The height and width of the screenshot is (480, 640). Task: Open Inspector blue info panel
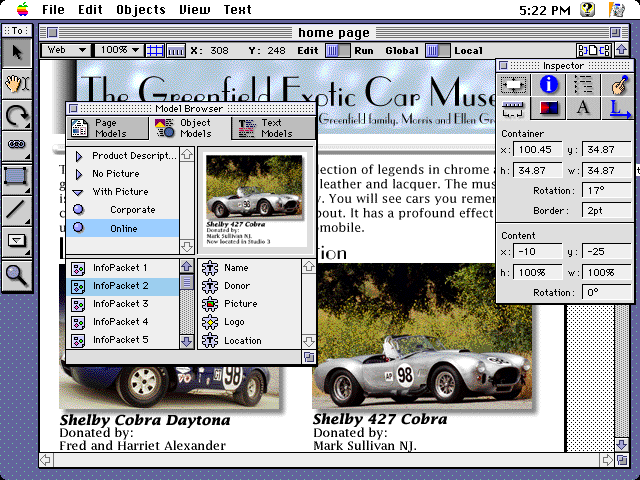pos(548,85)
